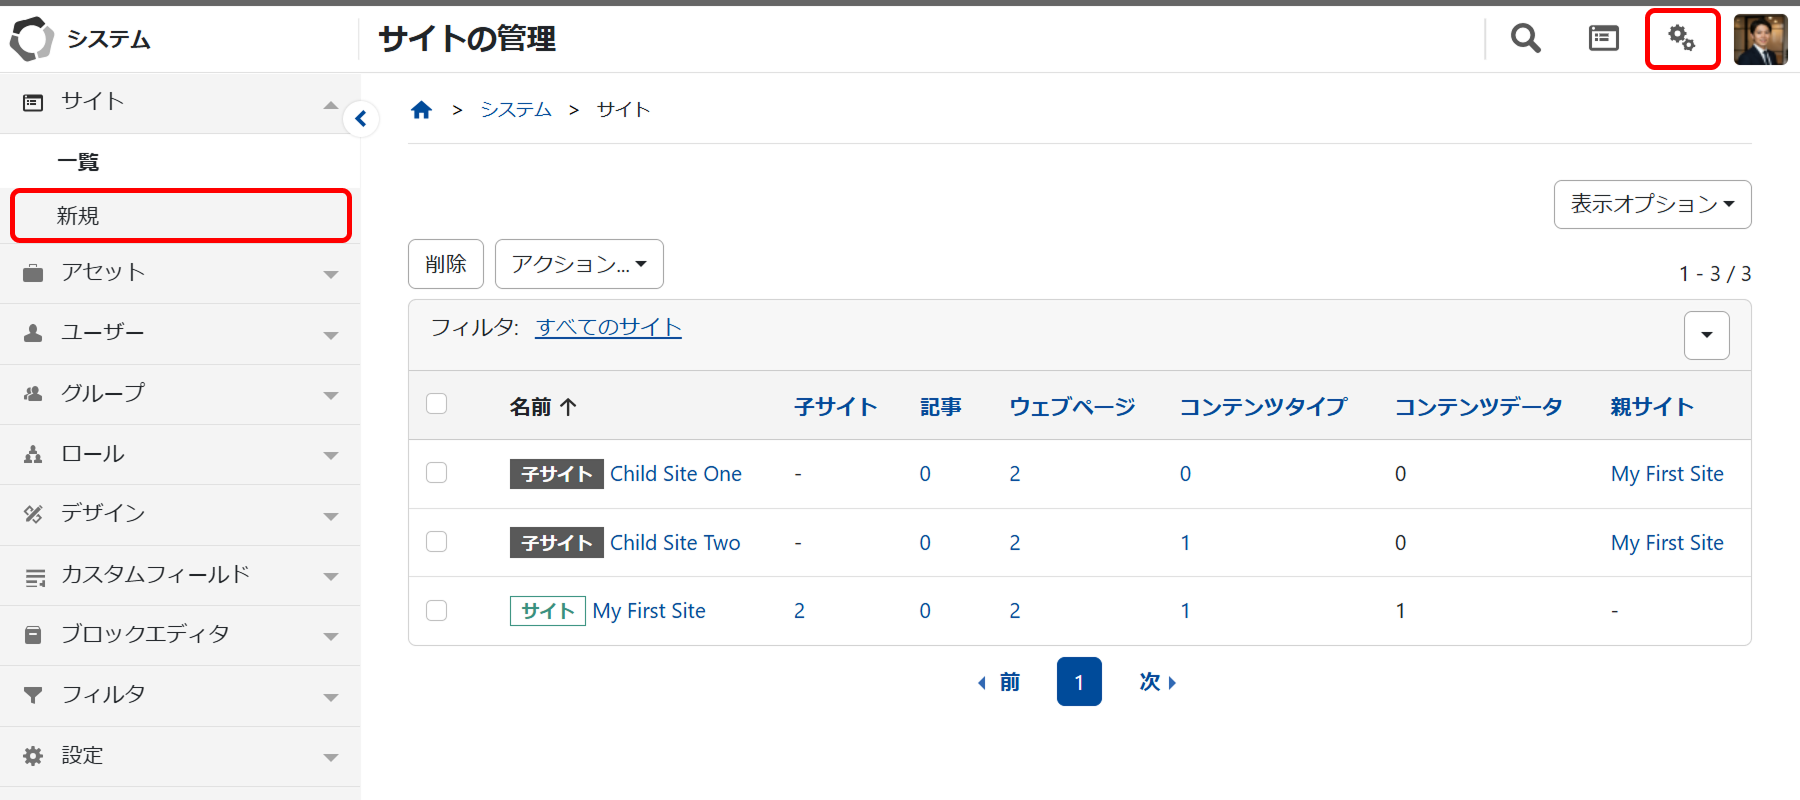Open the 表示オプション dropdown
The width and height of the screenshot is (1800, 800).
tap(1651, 204)
